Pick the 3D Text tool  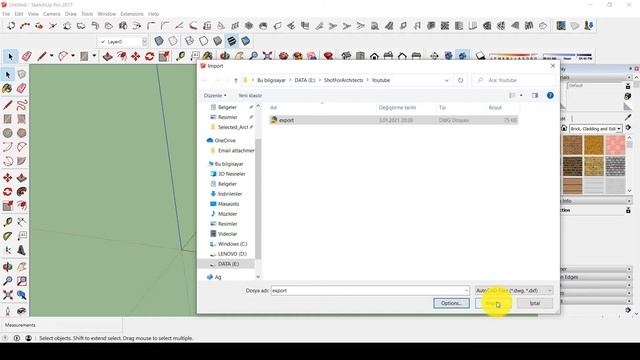[x=22, y=250]
